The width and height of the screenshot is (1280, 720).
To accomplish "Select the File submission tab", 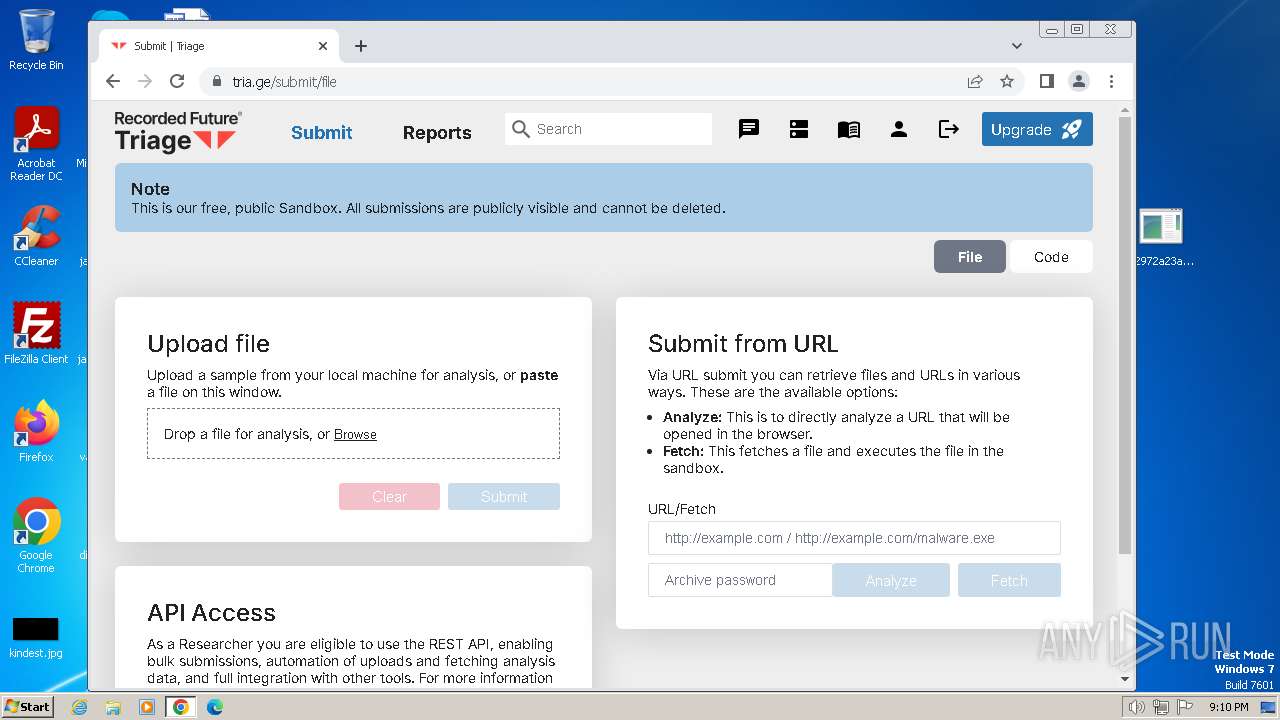I will click(970, 257).
